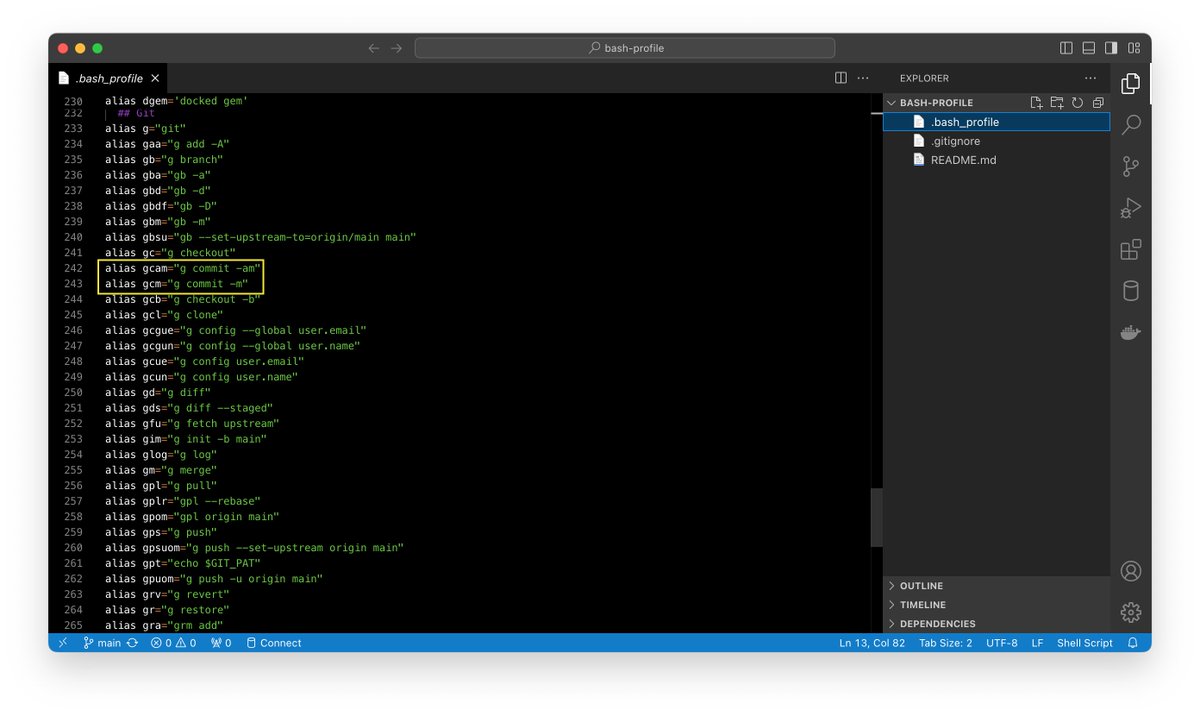Click the line alias gpt="echo $GIT_PAT"
Image resolution: width=1200 pixels, height=716 pixels.
pos(183,563)
